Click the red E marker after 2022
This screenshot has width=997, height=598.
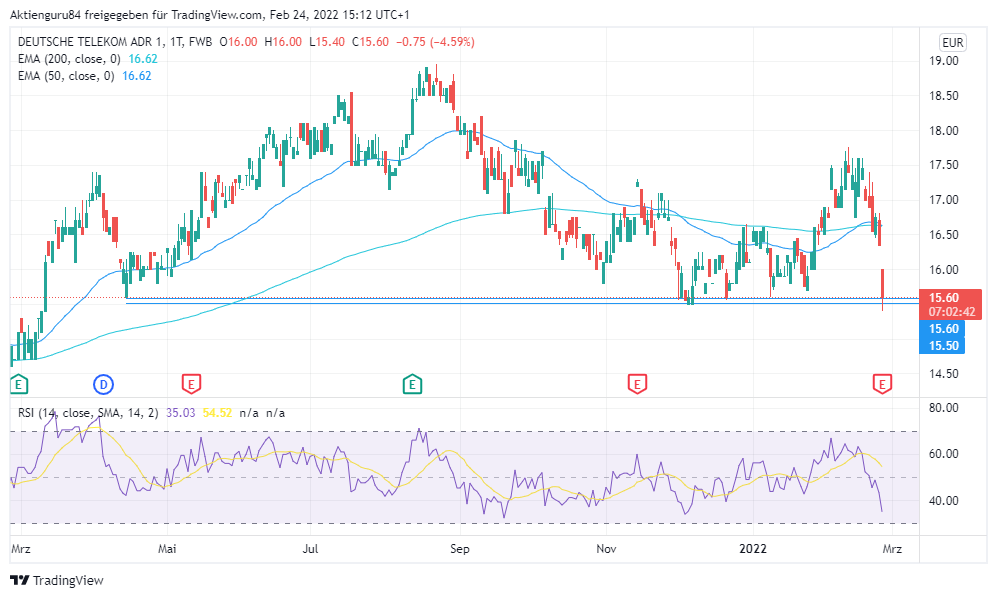pyautogui.click(x=882, y=384)
